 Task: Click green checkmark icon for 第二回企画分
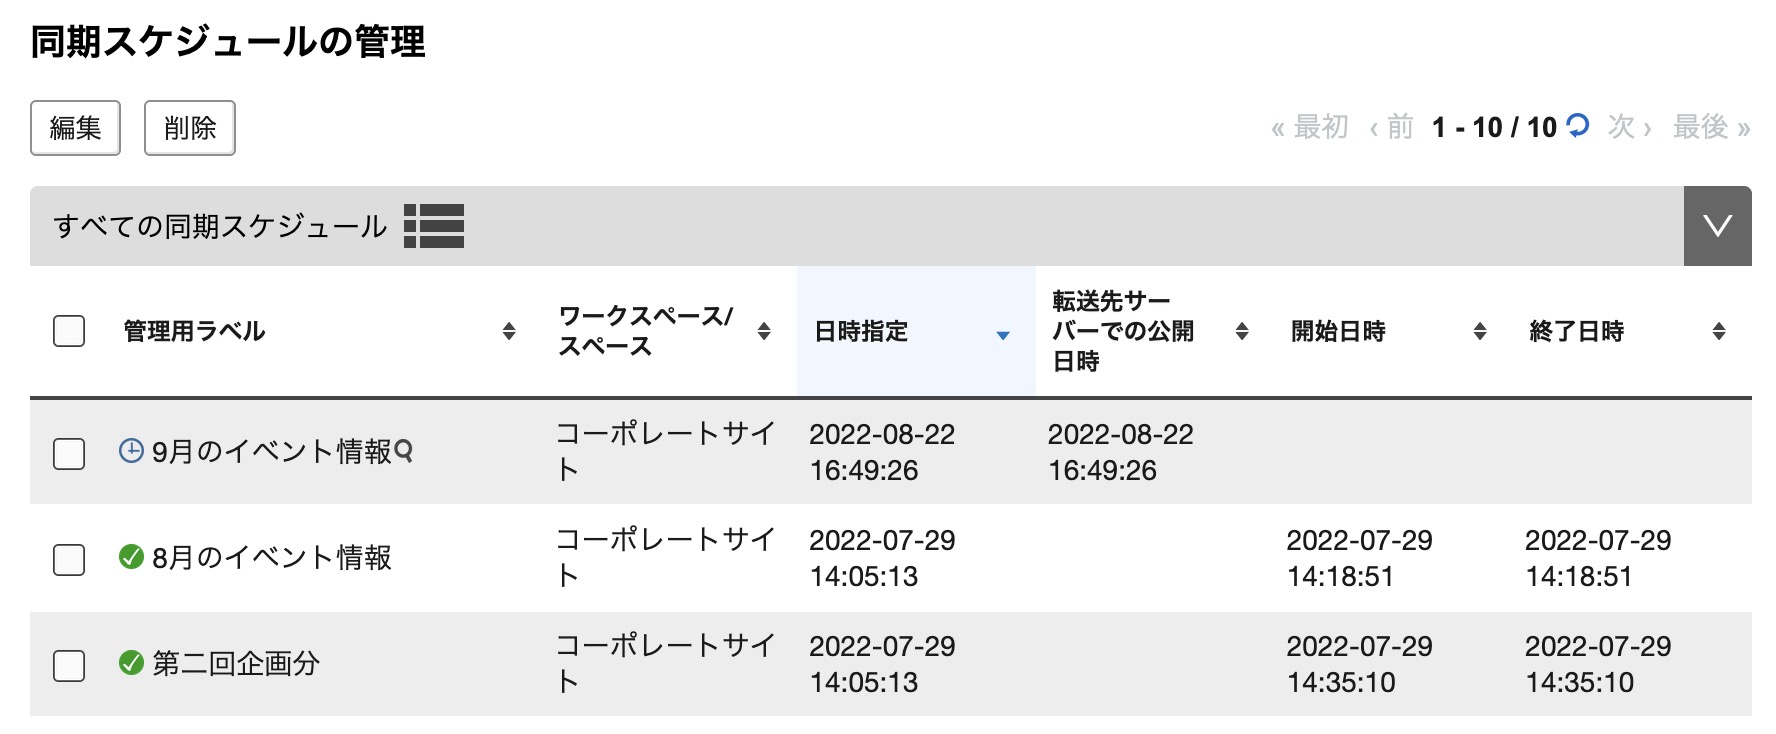(x=131, y=662)
